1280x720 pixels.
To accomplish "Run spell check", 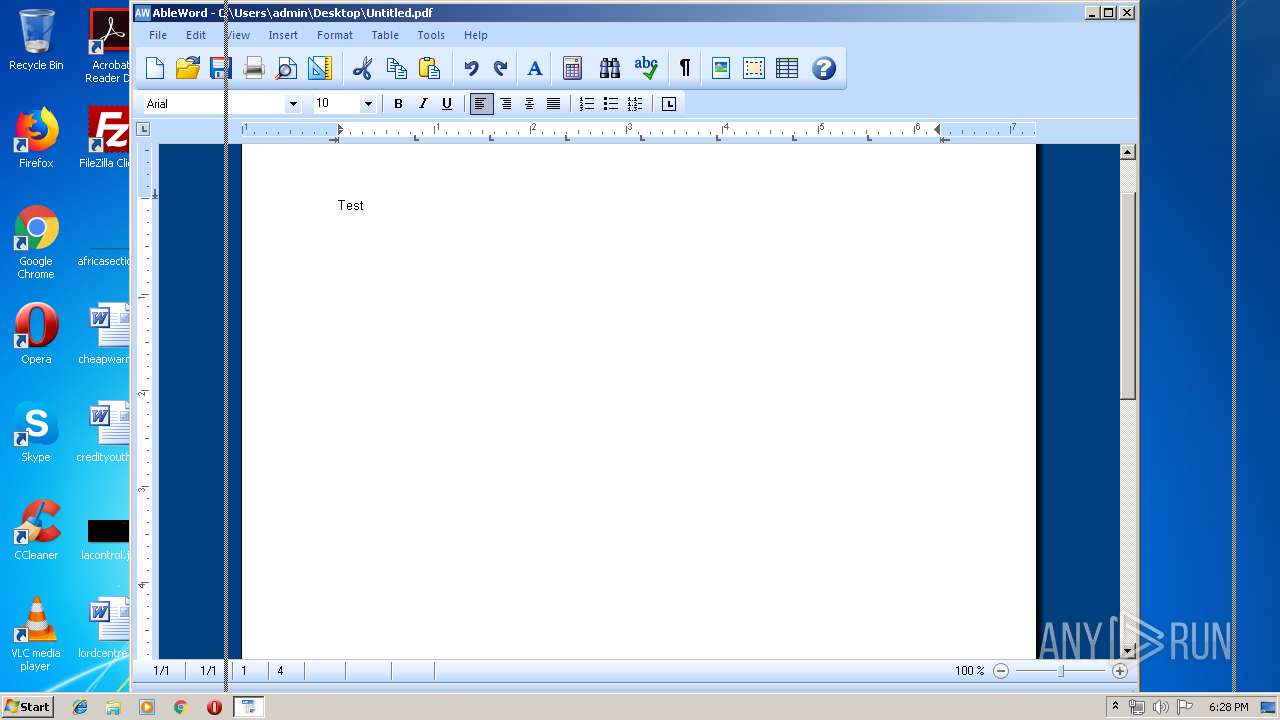I will (x=646, y=68).
